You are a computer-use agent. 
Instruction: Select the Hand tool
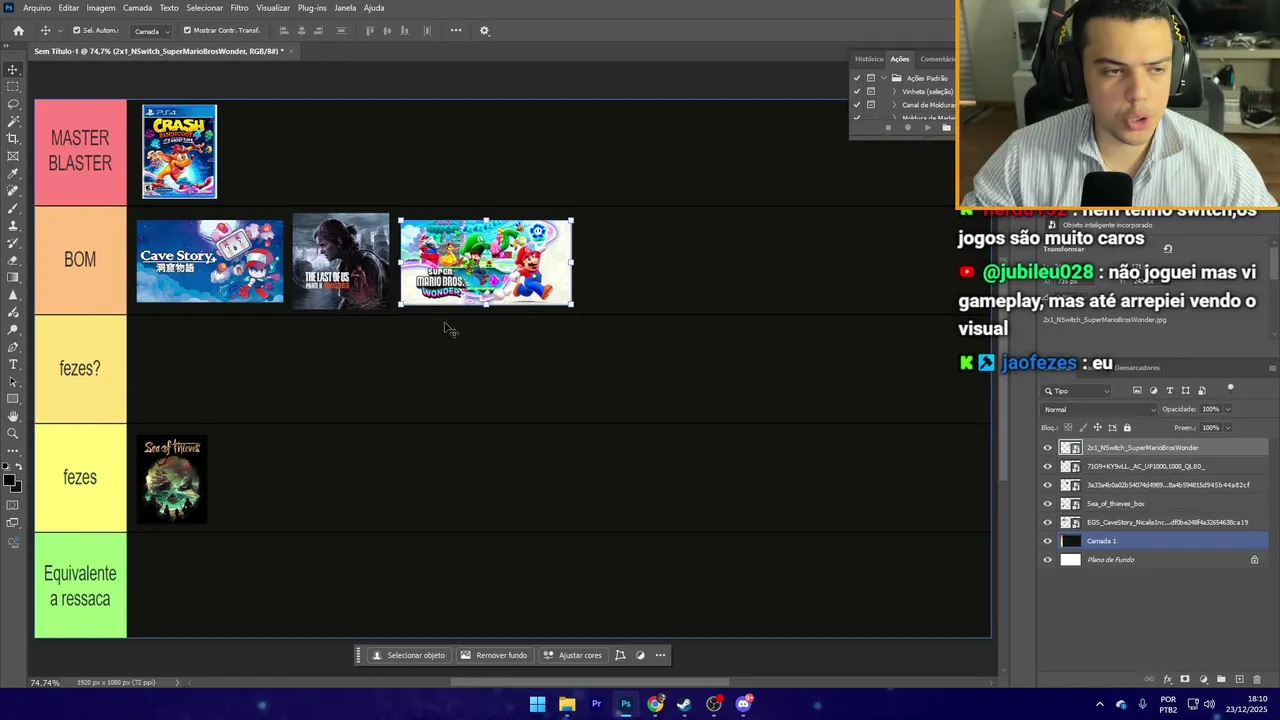point(13,416)
